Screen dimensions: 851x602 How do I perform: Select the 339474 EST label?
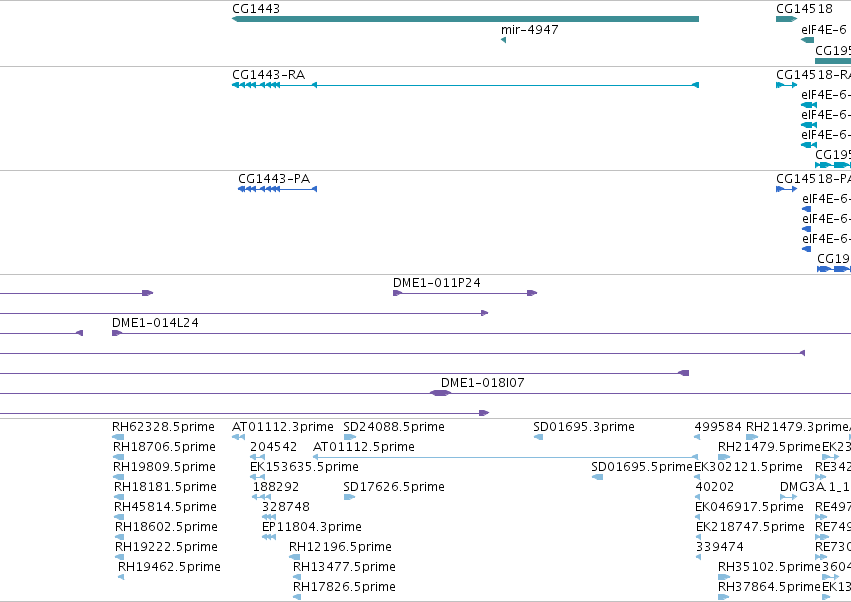[720, 547]
